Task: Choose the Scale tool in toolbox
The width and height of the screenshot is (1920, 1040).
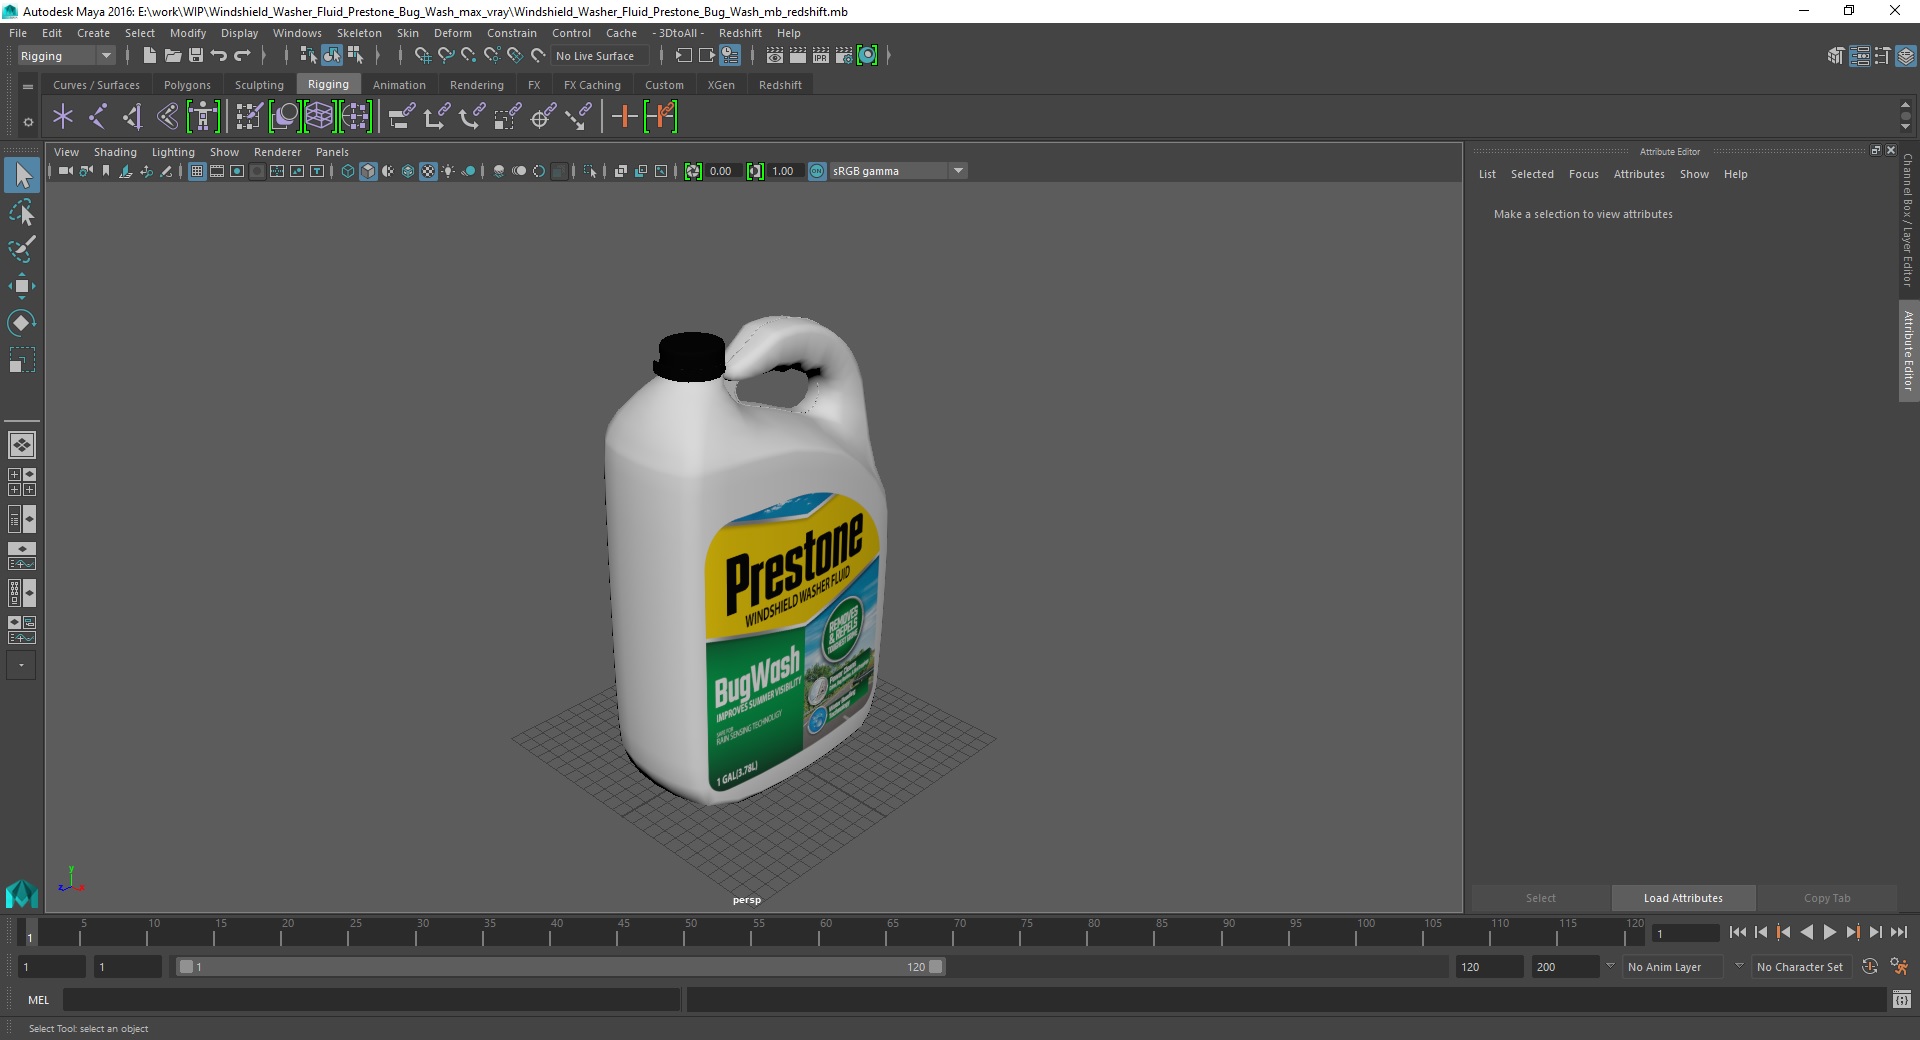Action: coord(22,360)
